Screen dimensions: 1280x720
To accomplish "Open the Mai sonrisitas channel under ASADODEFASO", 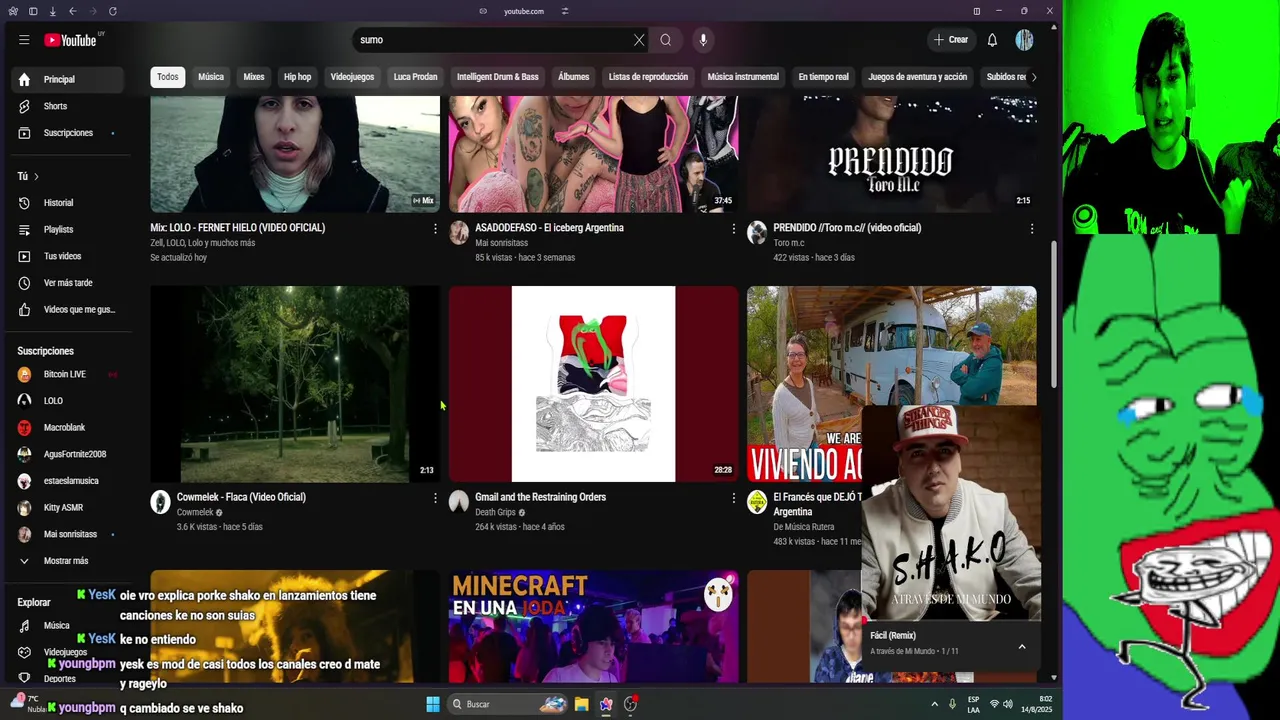I will [x=501, y=243].
